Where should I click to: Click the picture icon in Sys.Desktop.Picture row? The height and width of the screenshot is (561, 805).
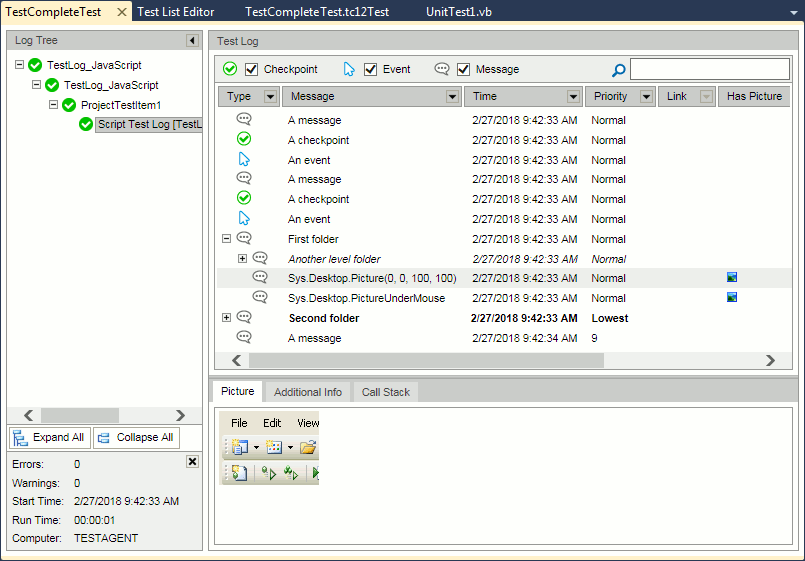732,278
